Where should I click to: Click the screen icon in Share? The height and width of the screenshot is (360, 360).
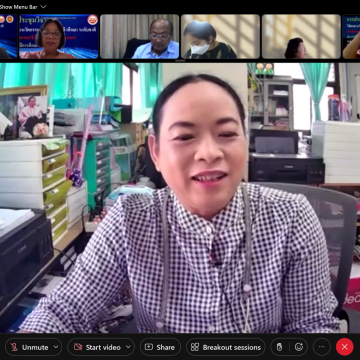149,347
